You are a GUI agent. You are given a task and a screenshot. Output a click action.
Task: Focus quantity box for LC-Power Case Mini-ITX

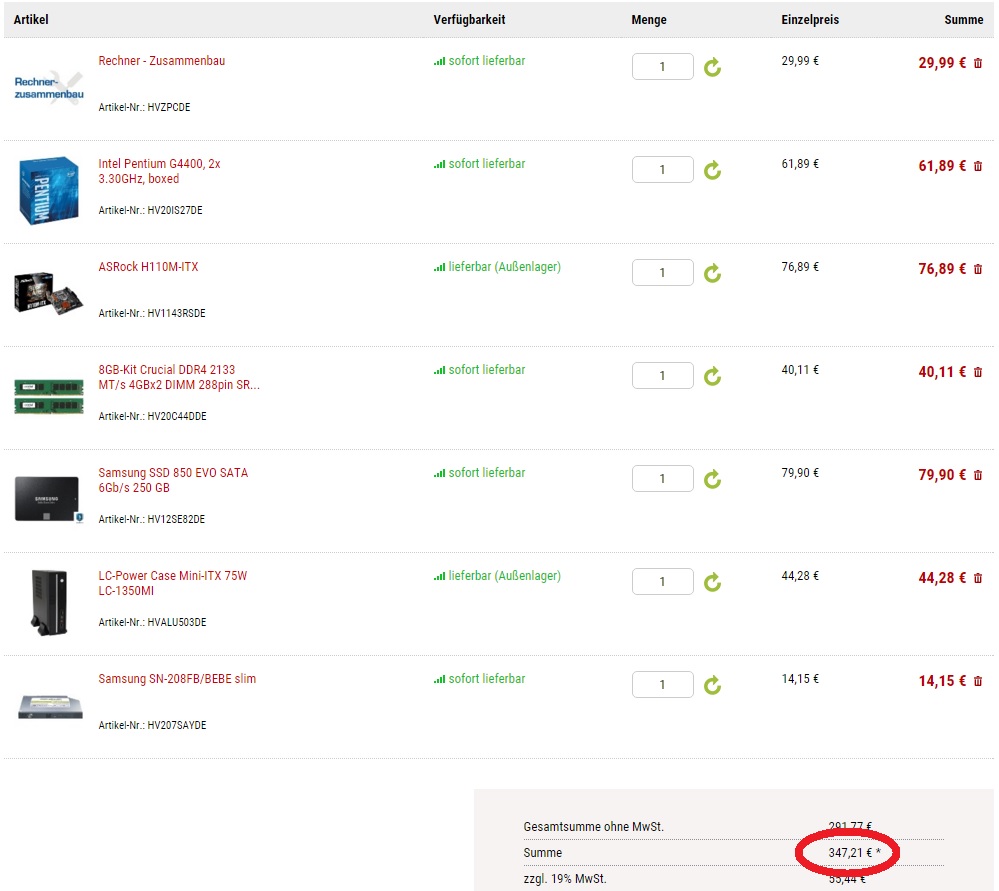tap(663, 581)
